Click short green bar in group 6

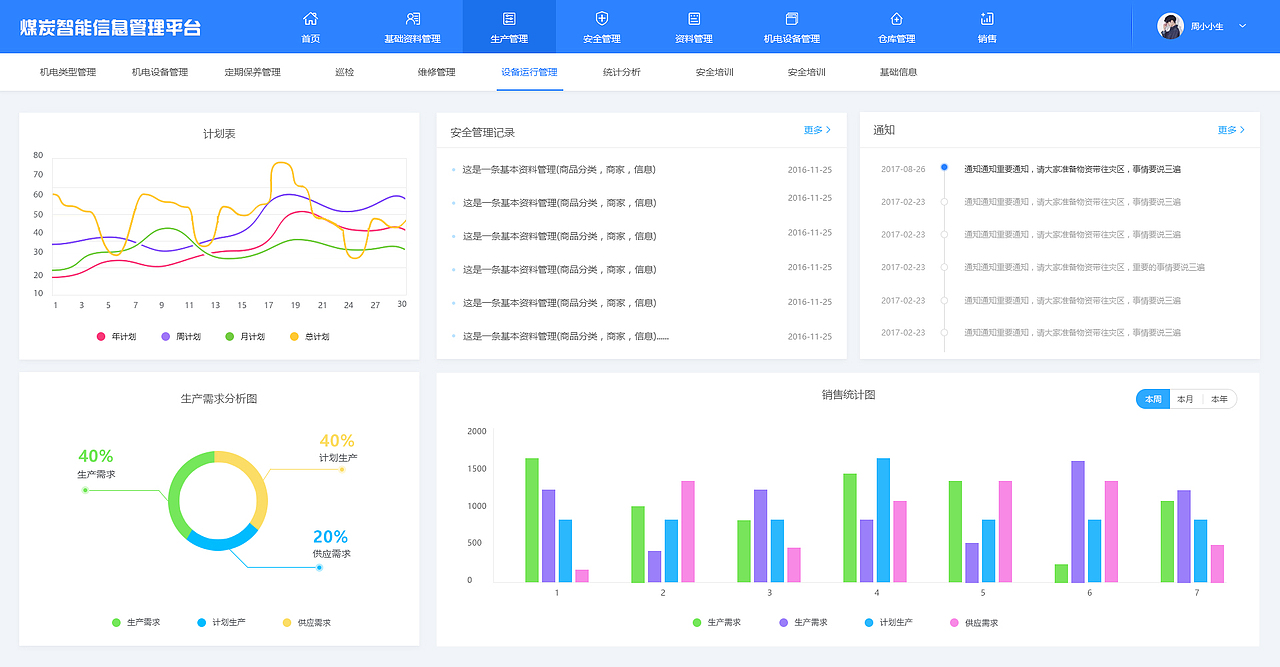coord(1061,573)
